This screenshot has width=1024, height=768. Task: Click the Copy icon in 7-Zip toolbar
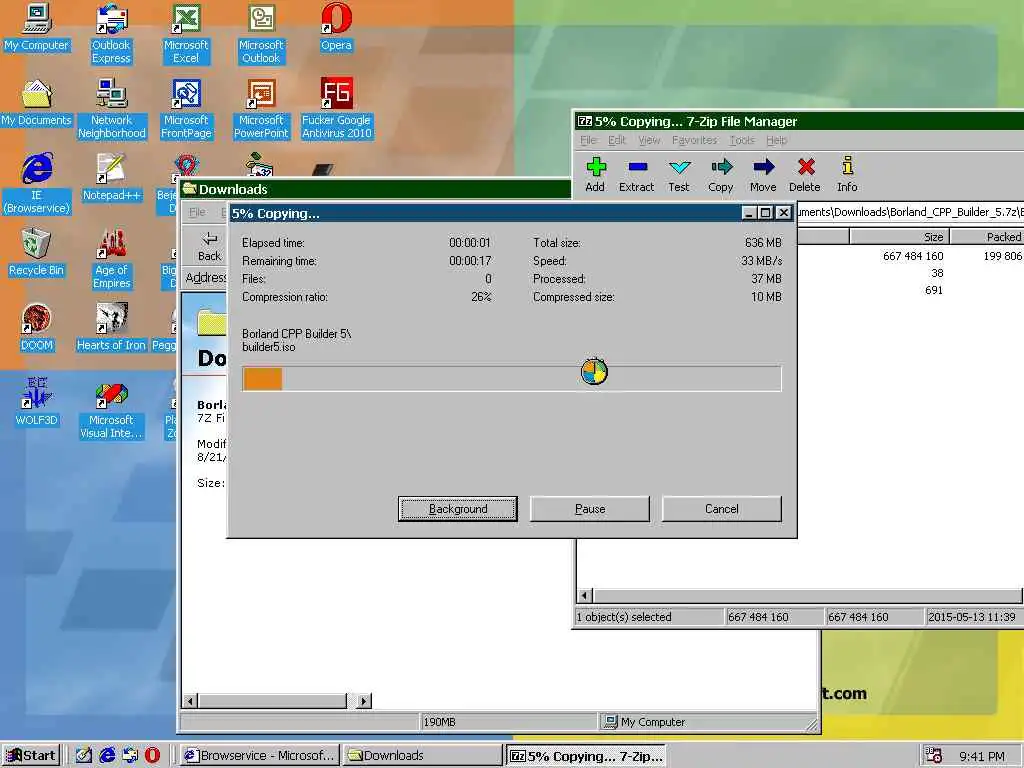[x=721, y=174]
